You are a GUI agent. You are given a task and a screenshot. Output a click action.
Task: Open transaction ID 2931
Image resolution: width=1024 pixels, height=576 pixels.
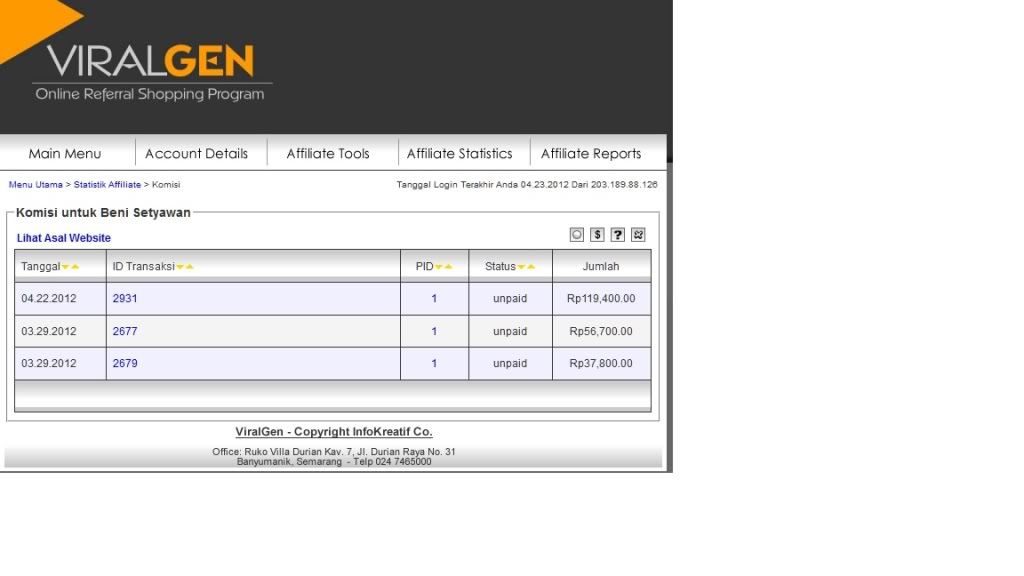coord(125,298)
